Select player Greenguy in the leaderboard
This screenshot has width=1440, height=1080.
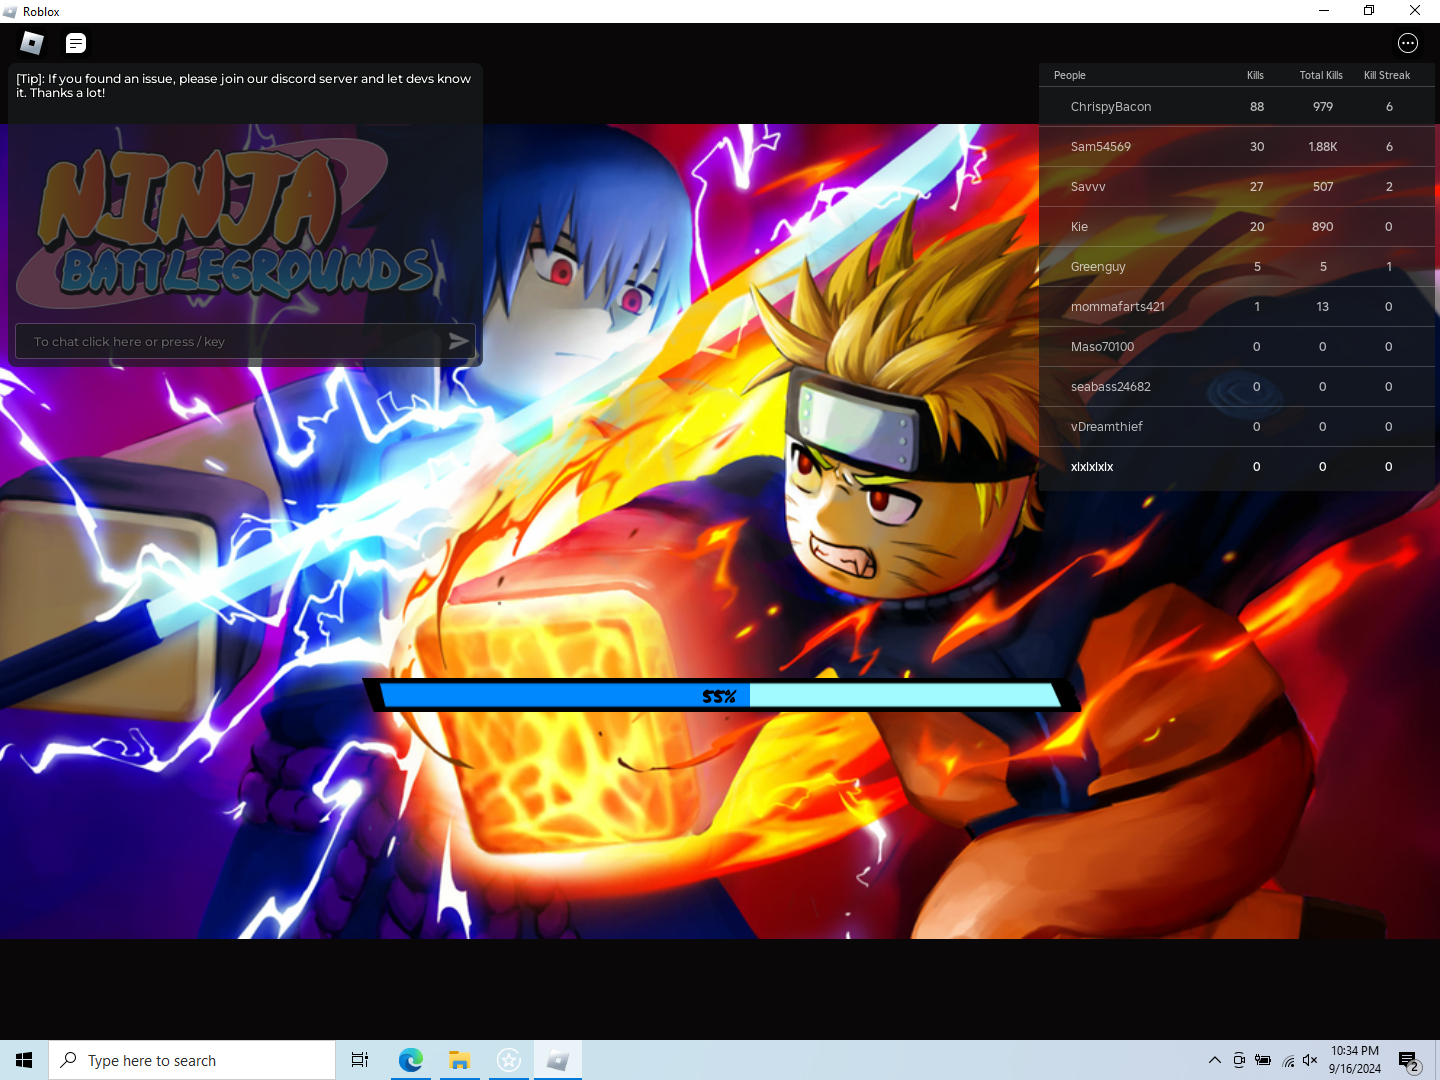[1237, 266]
